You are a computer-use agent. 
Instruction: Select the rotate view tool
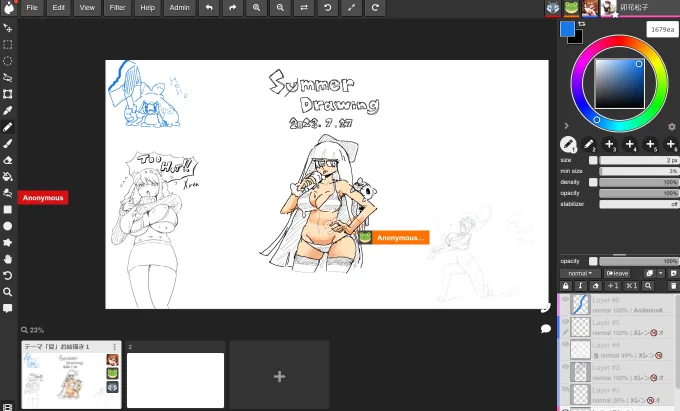tap(7, 275)
